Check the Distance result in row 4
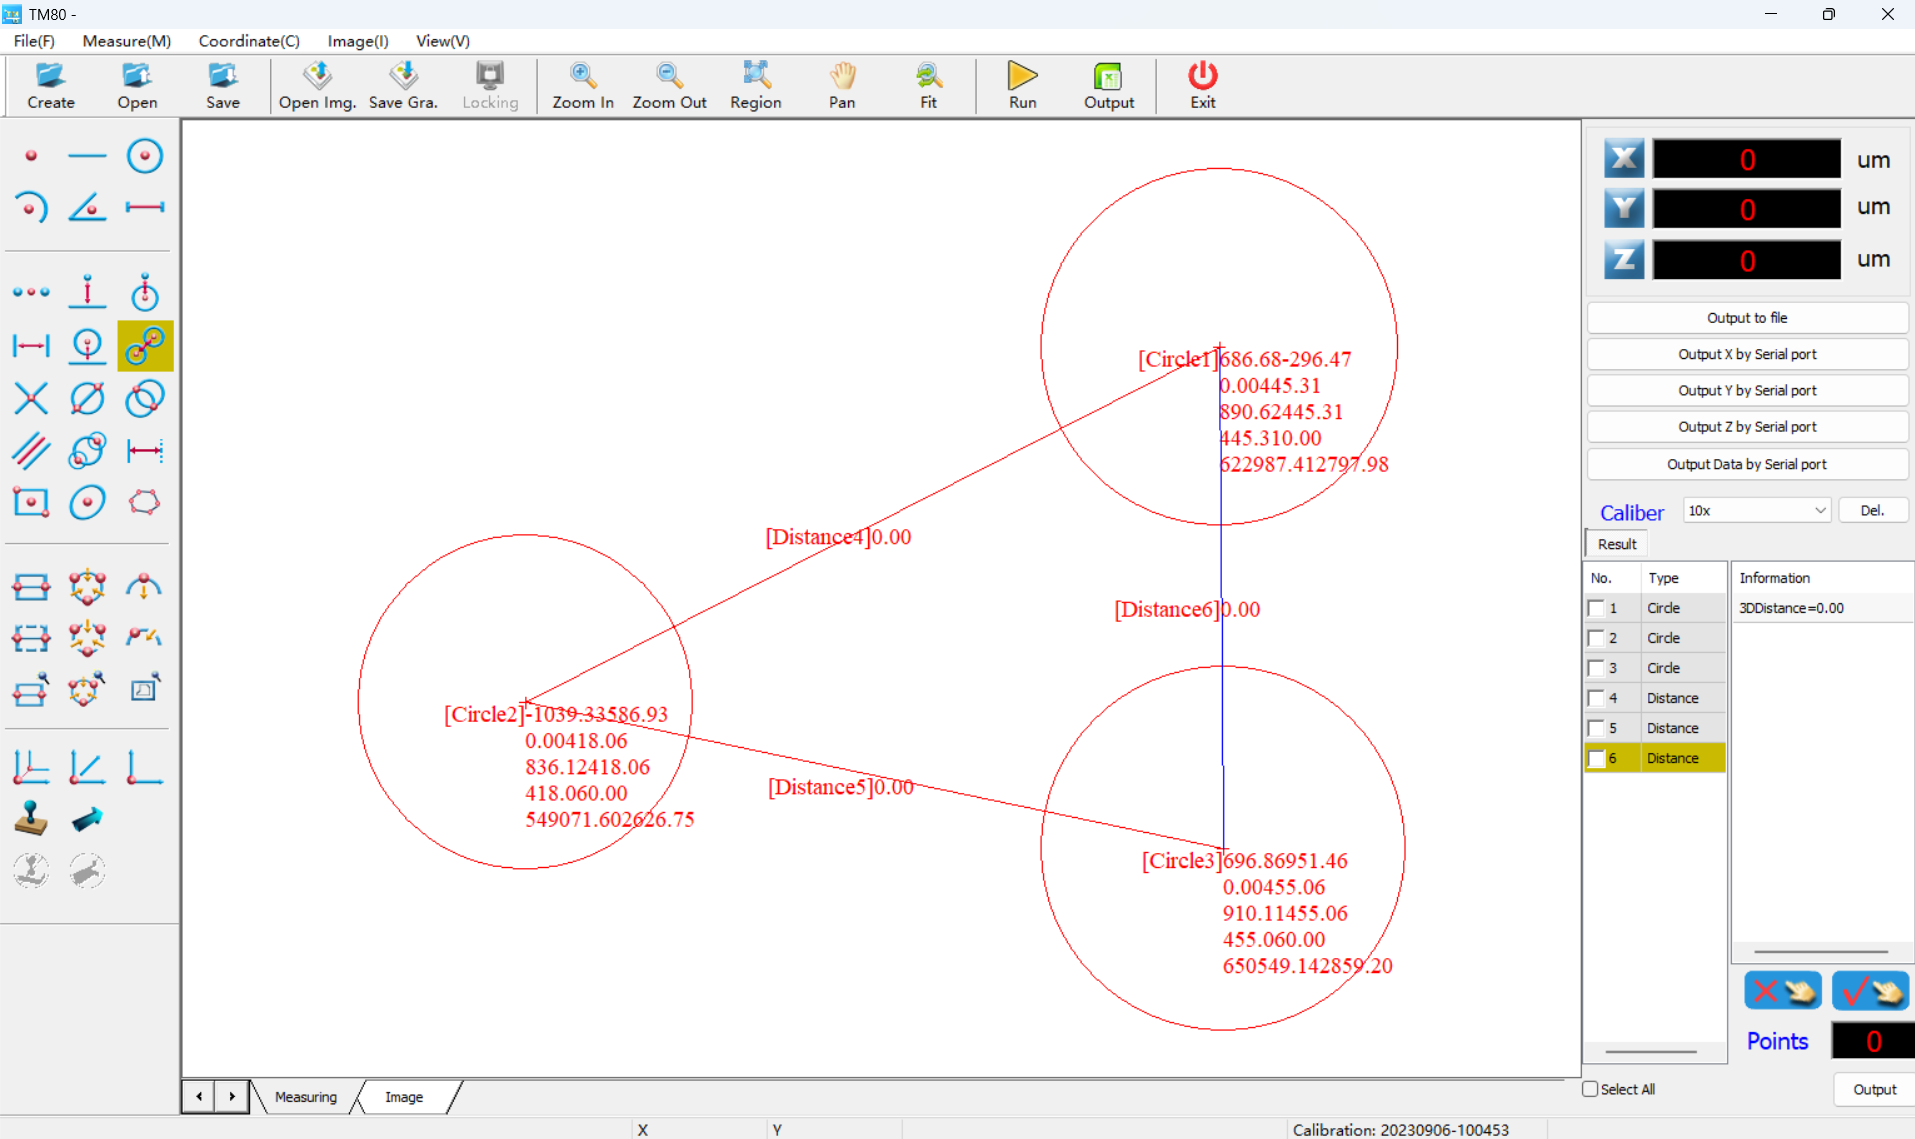Viewport: 1915px width, 1139px height. 1596,697
